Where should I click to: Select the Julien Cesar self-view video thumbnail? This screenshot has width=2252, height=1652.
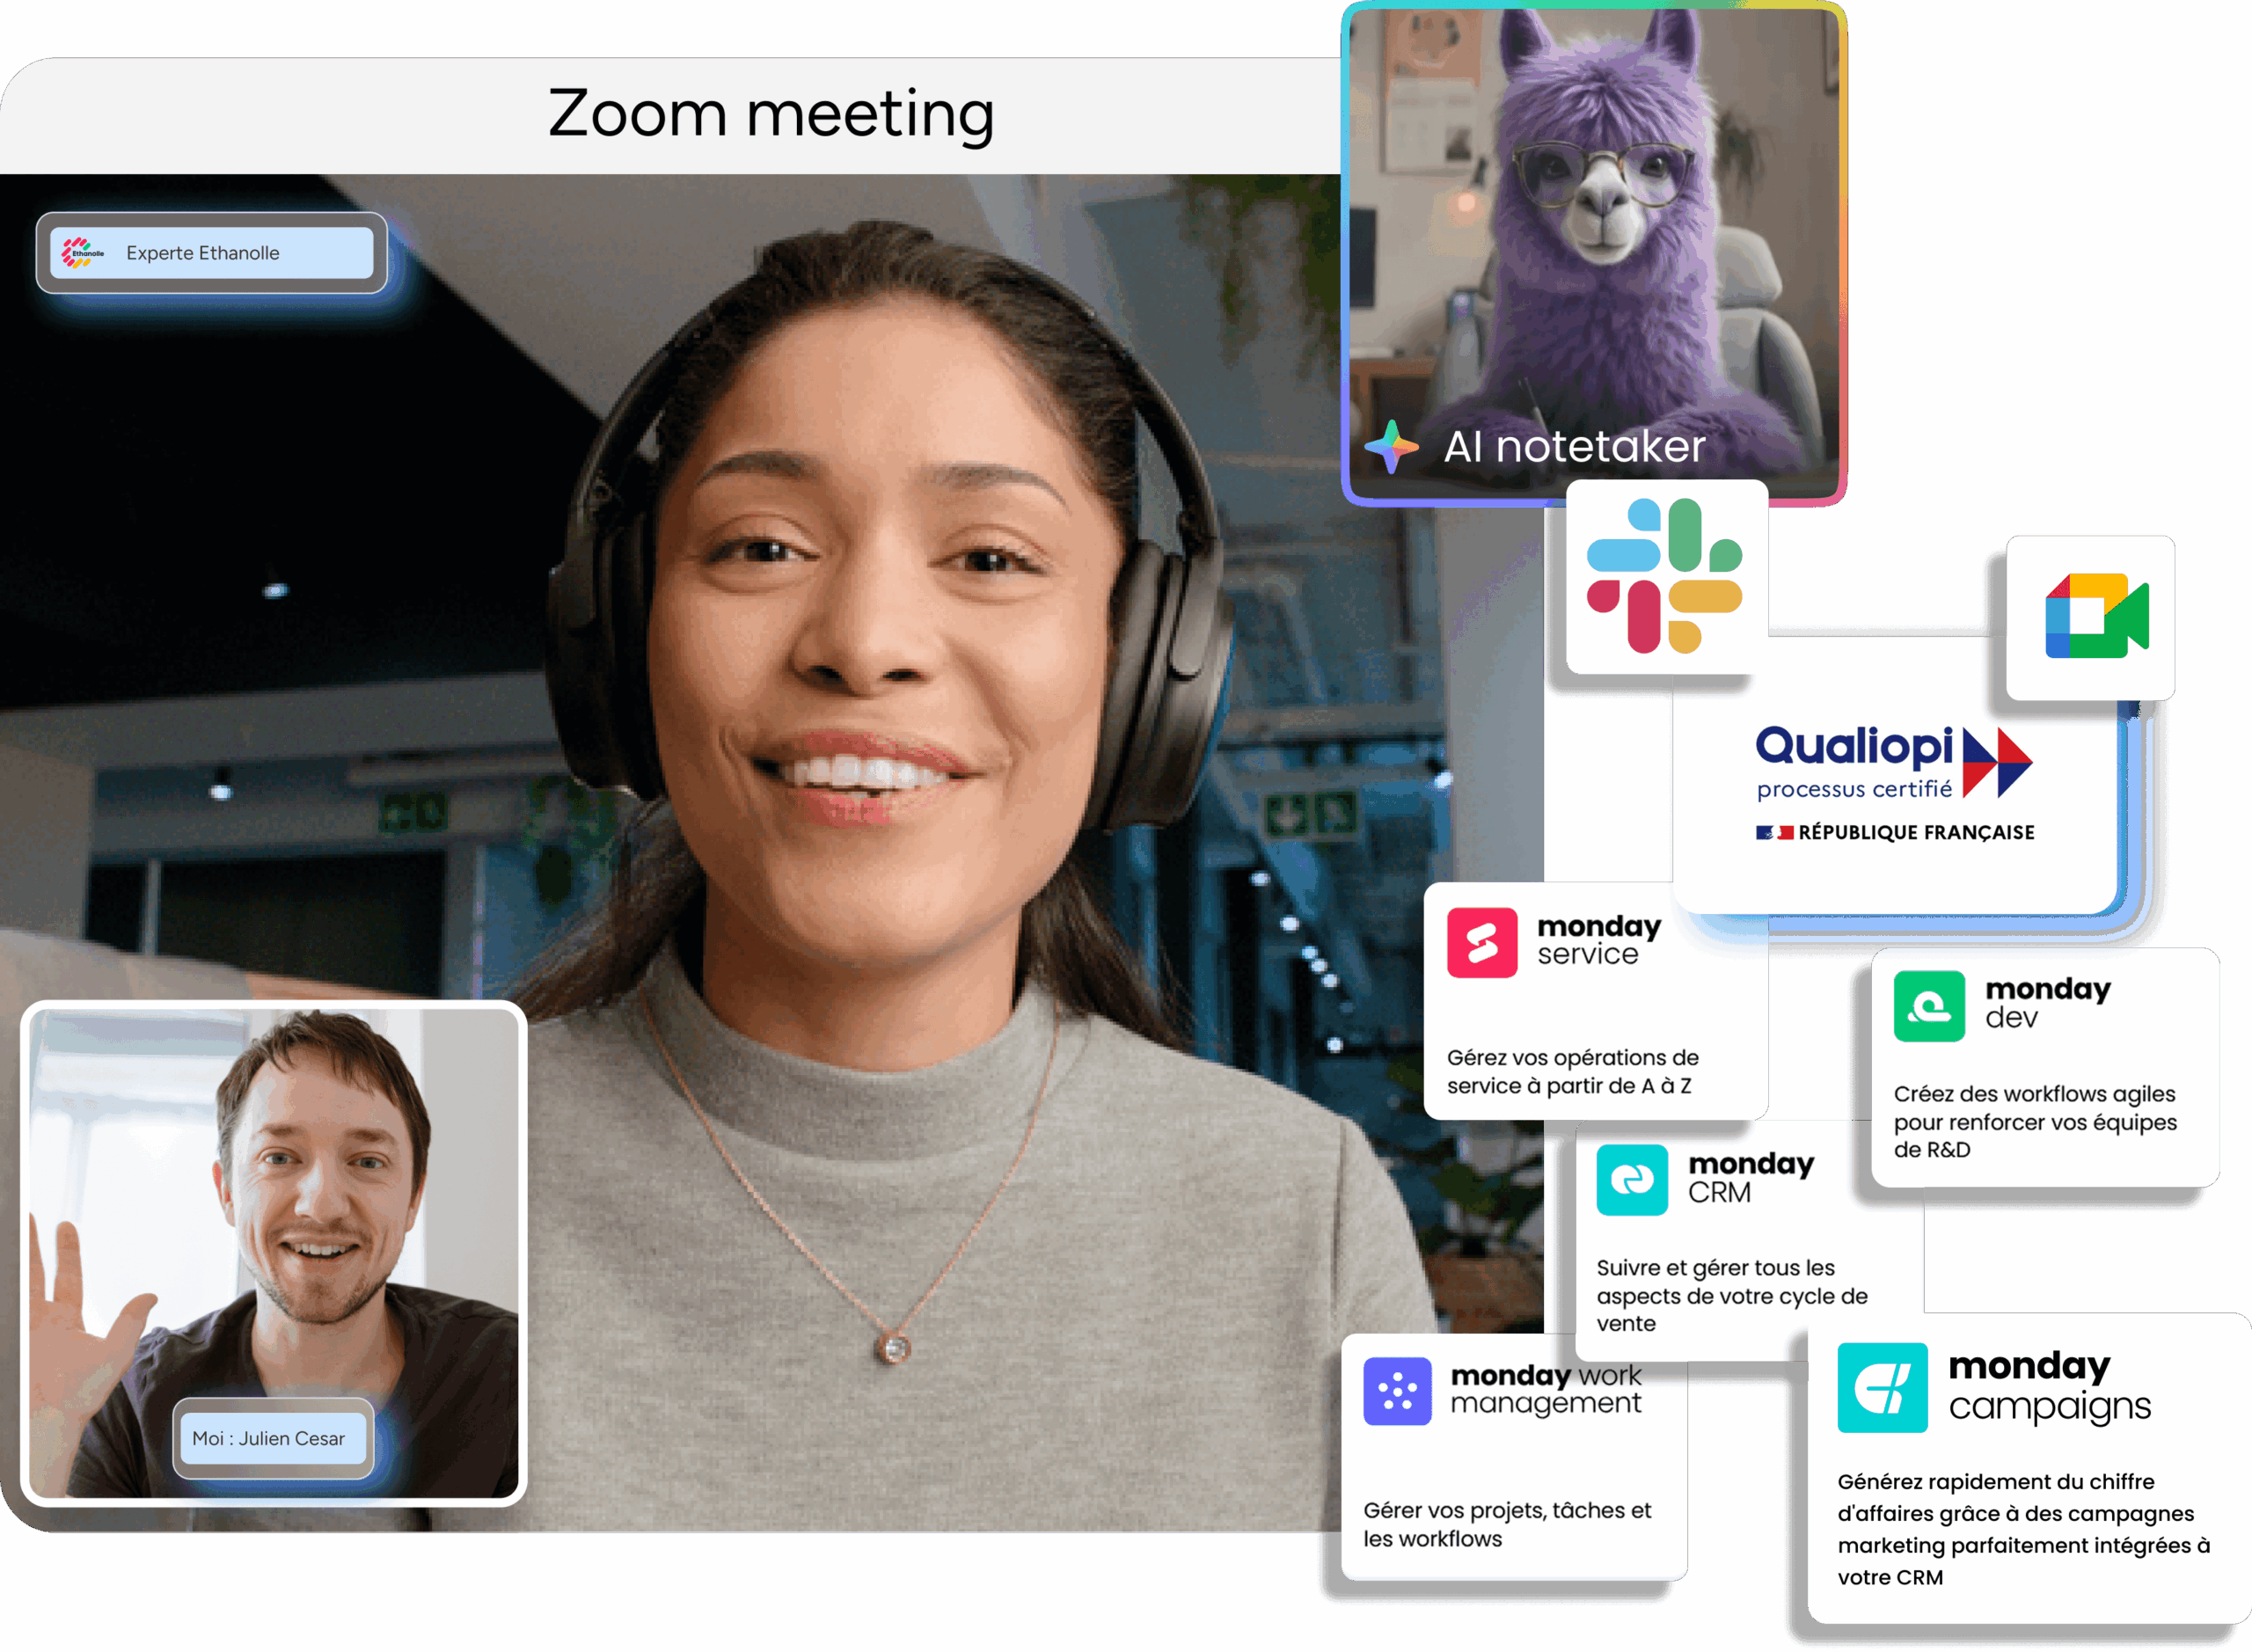coord(274,1252)
